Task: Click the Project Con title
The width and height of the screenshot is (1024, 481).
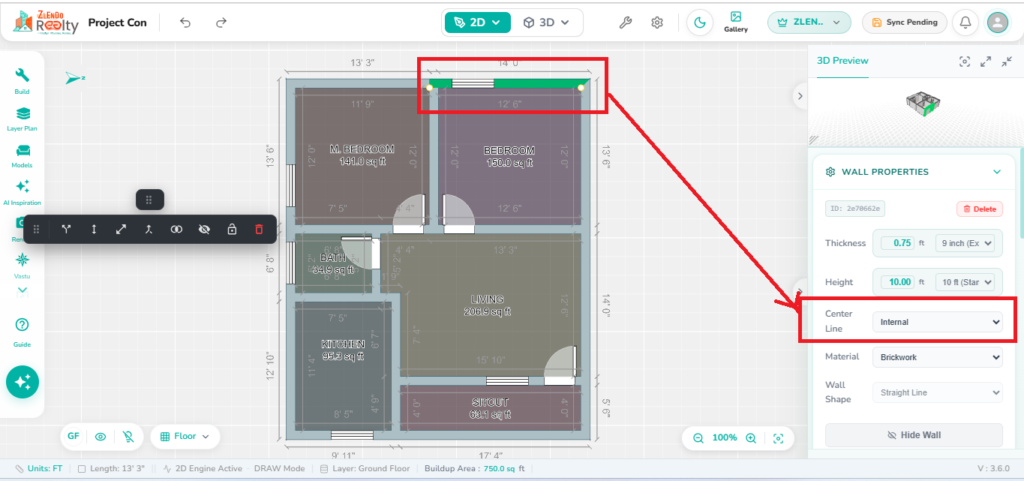Action: 118,23
